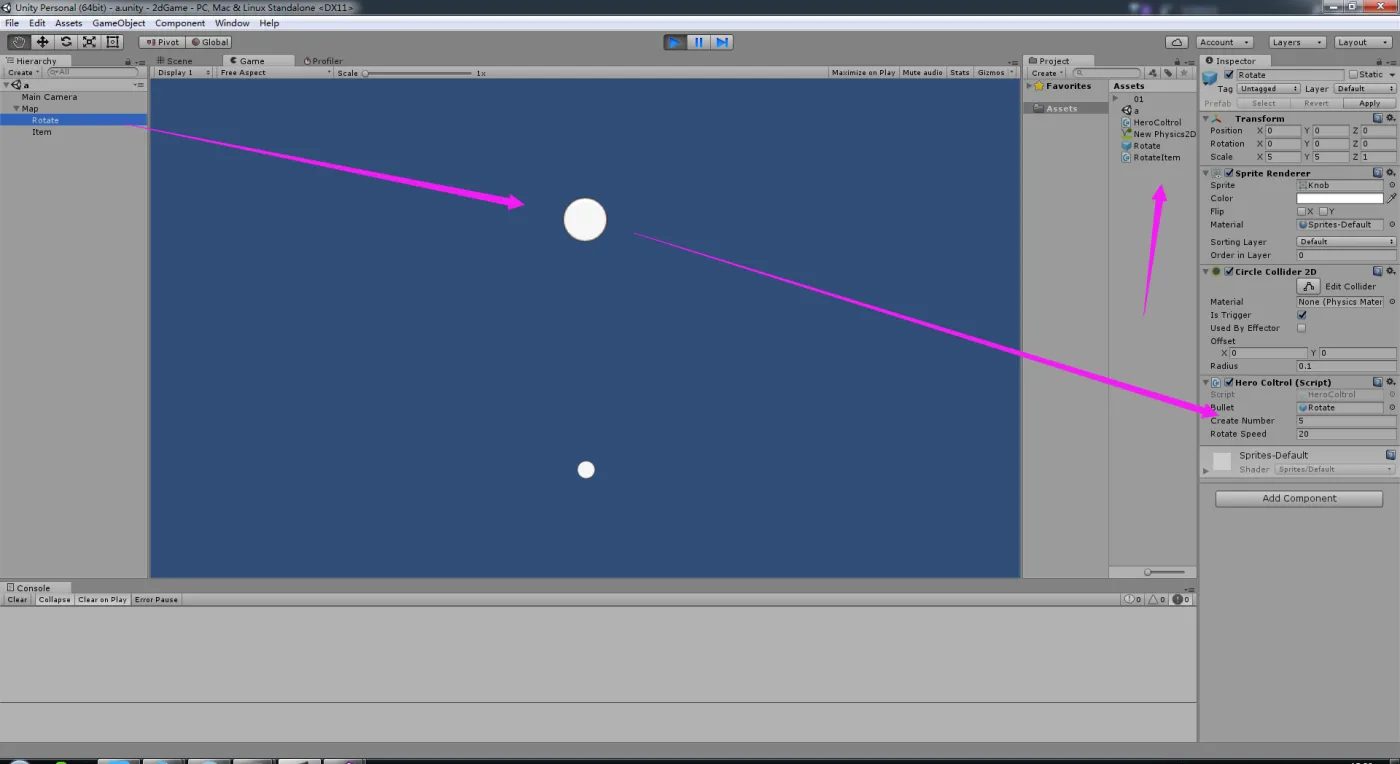Save the search as a favorite (star icon)
This screenshot has width=1400, height=764.
[x=1184, y=73]
